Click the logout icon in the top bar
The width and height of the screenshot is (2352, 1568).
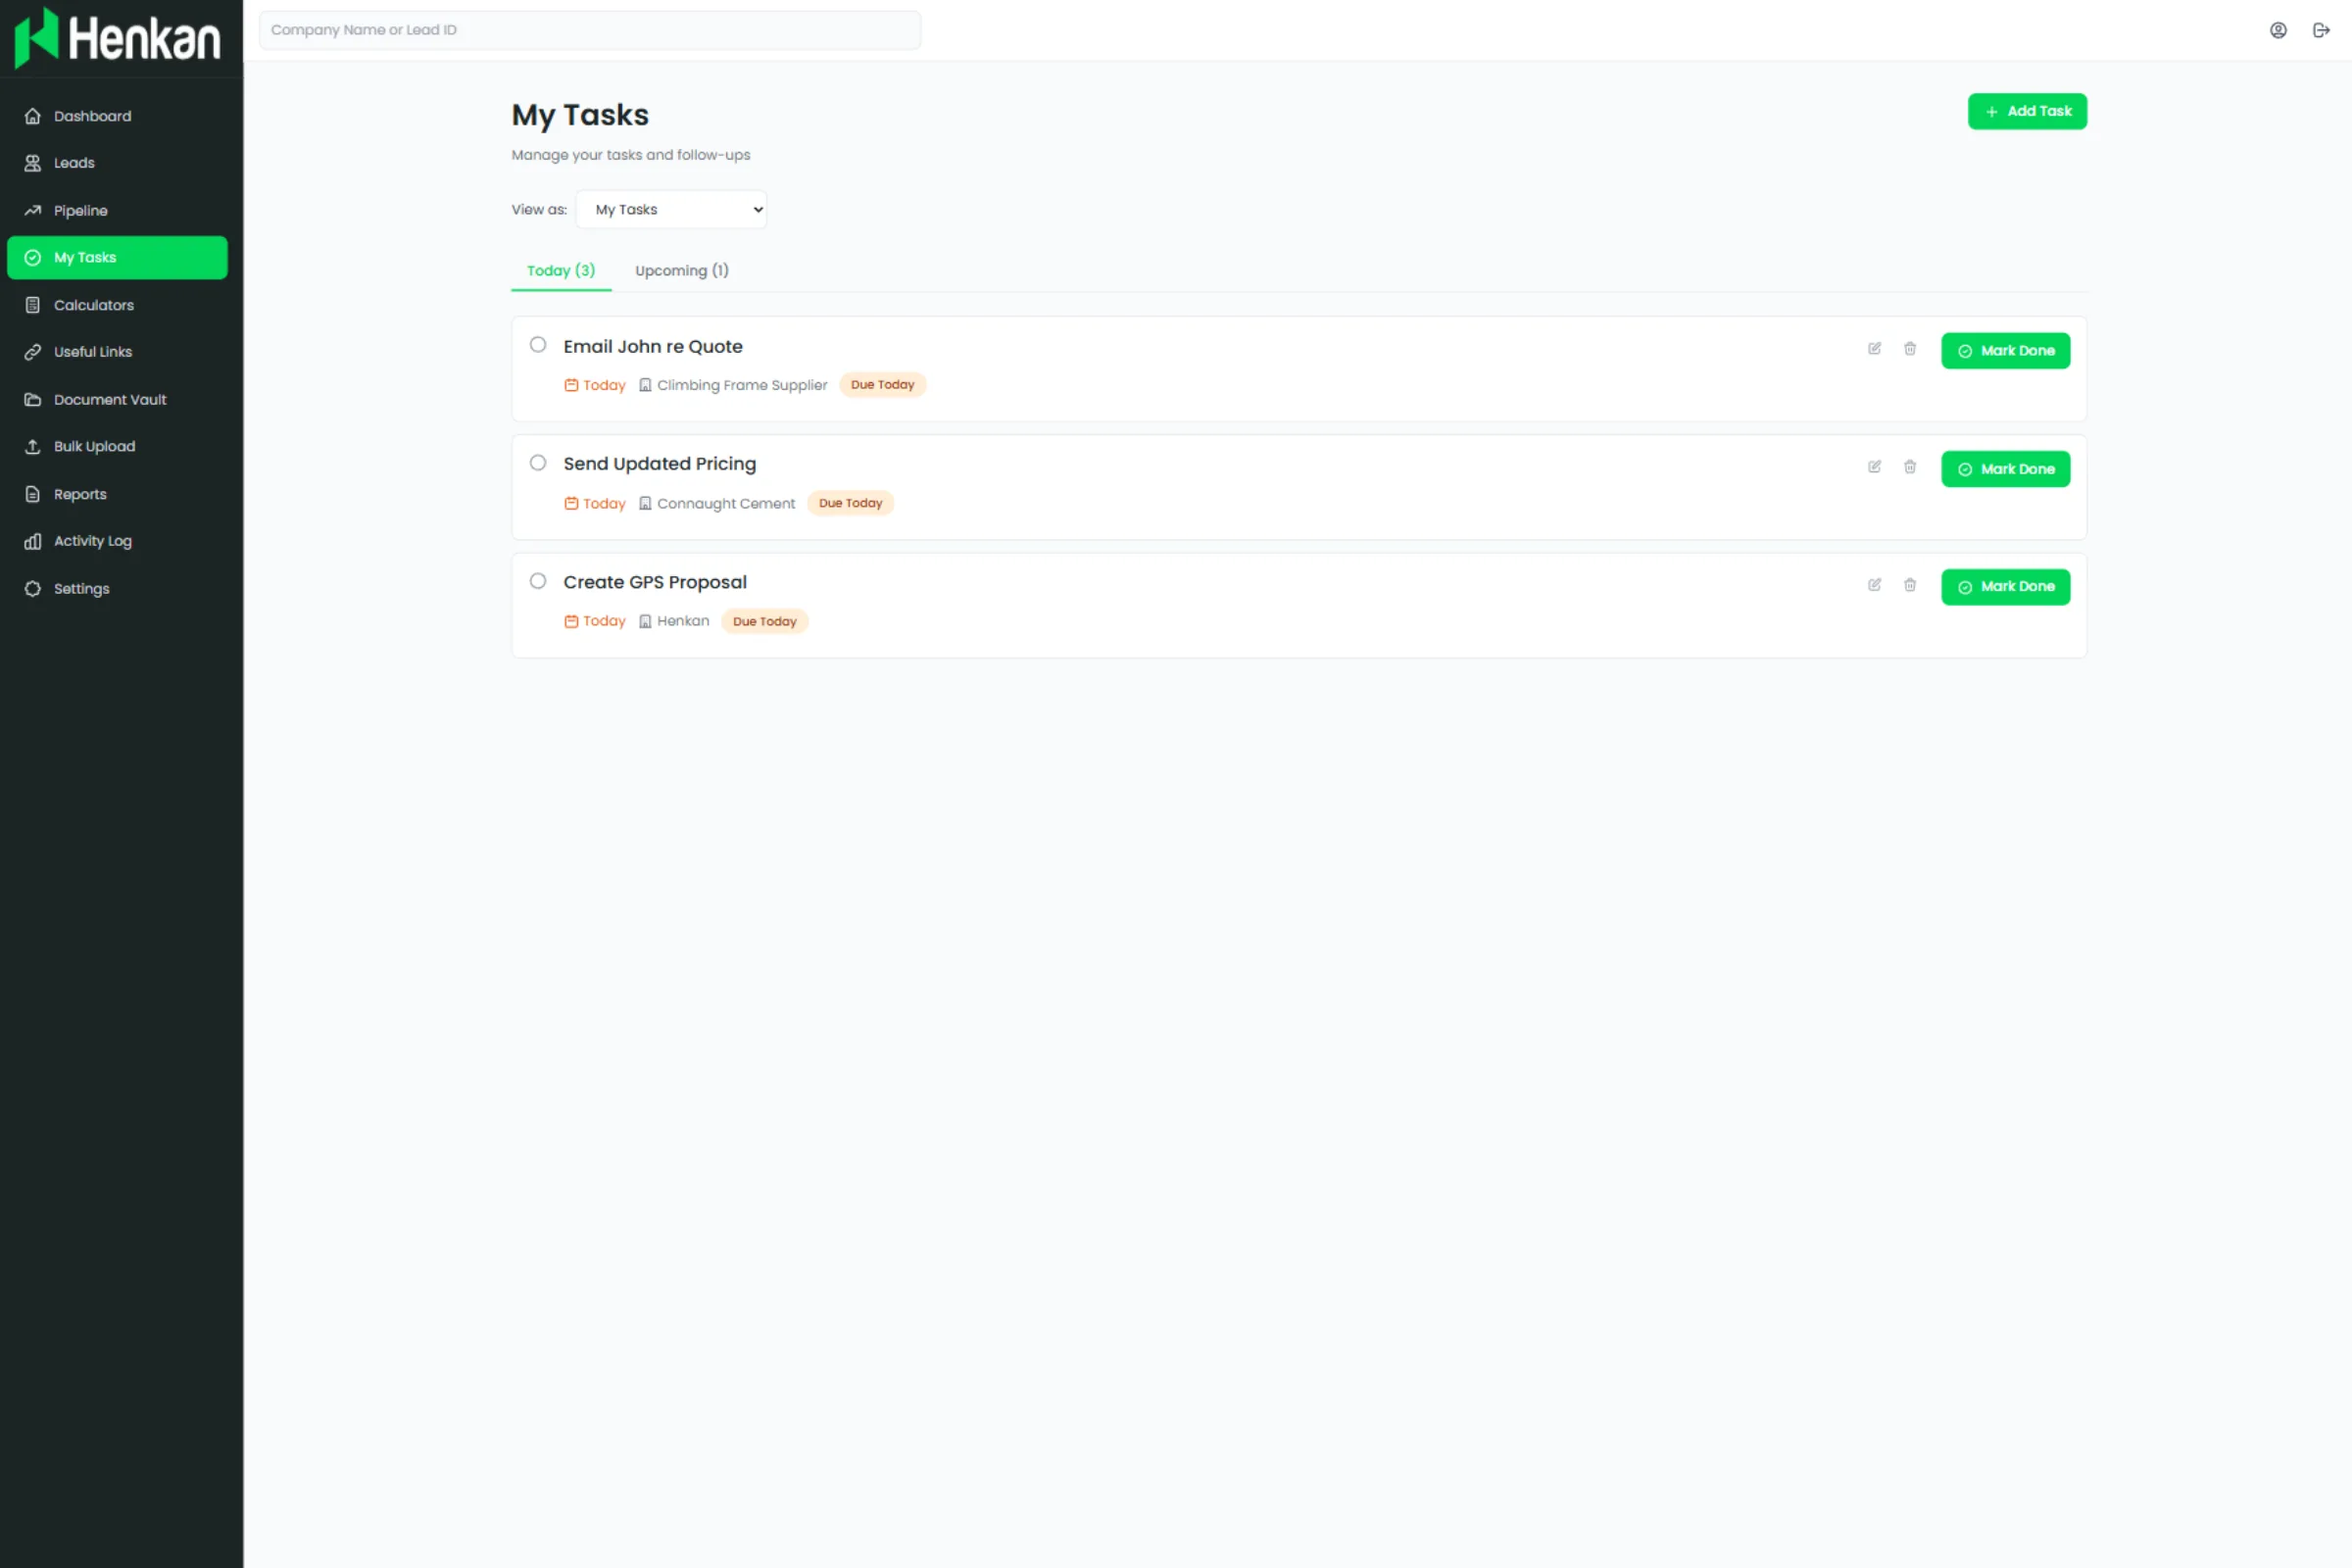coord(2321,29)
